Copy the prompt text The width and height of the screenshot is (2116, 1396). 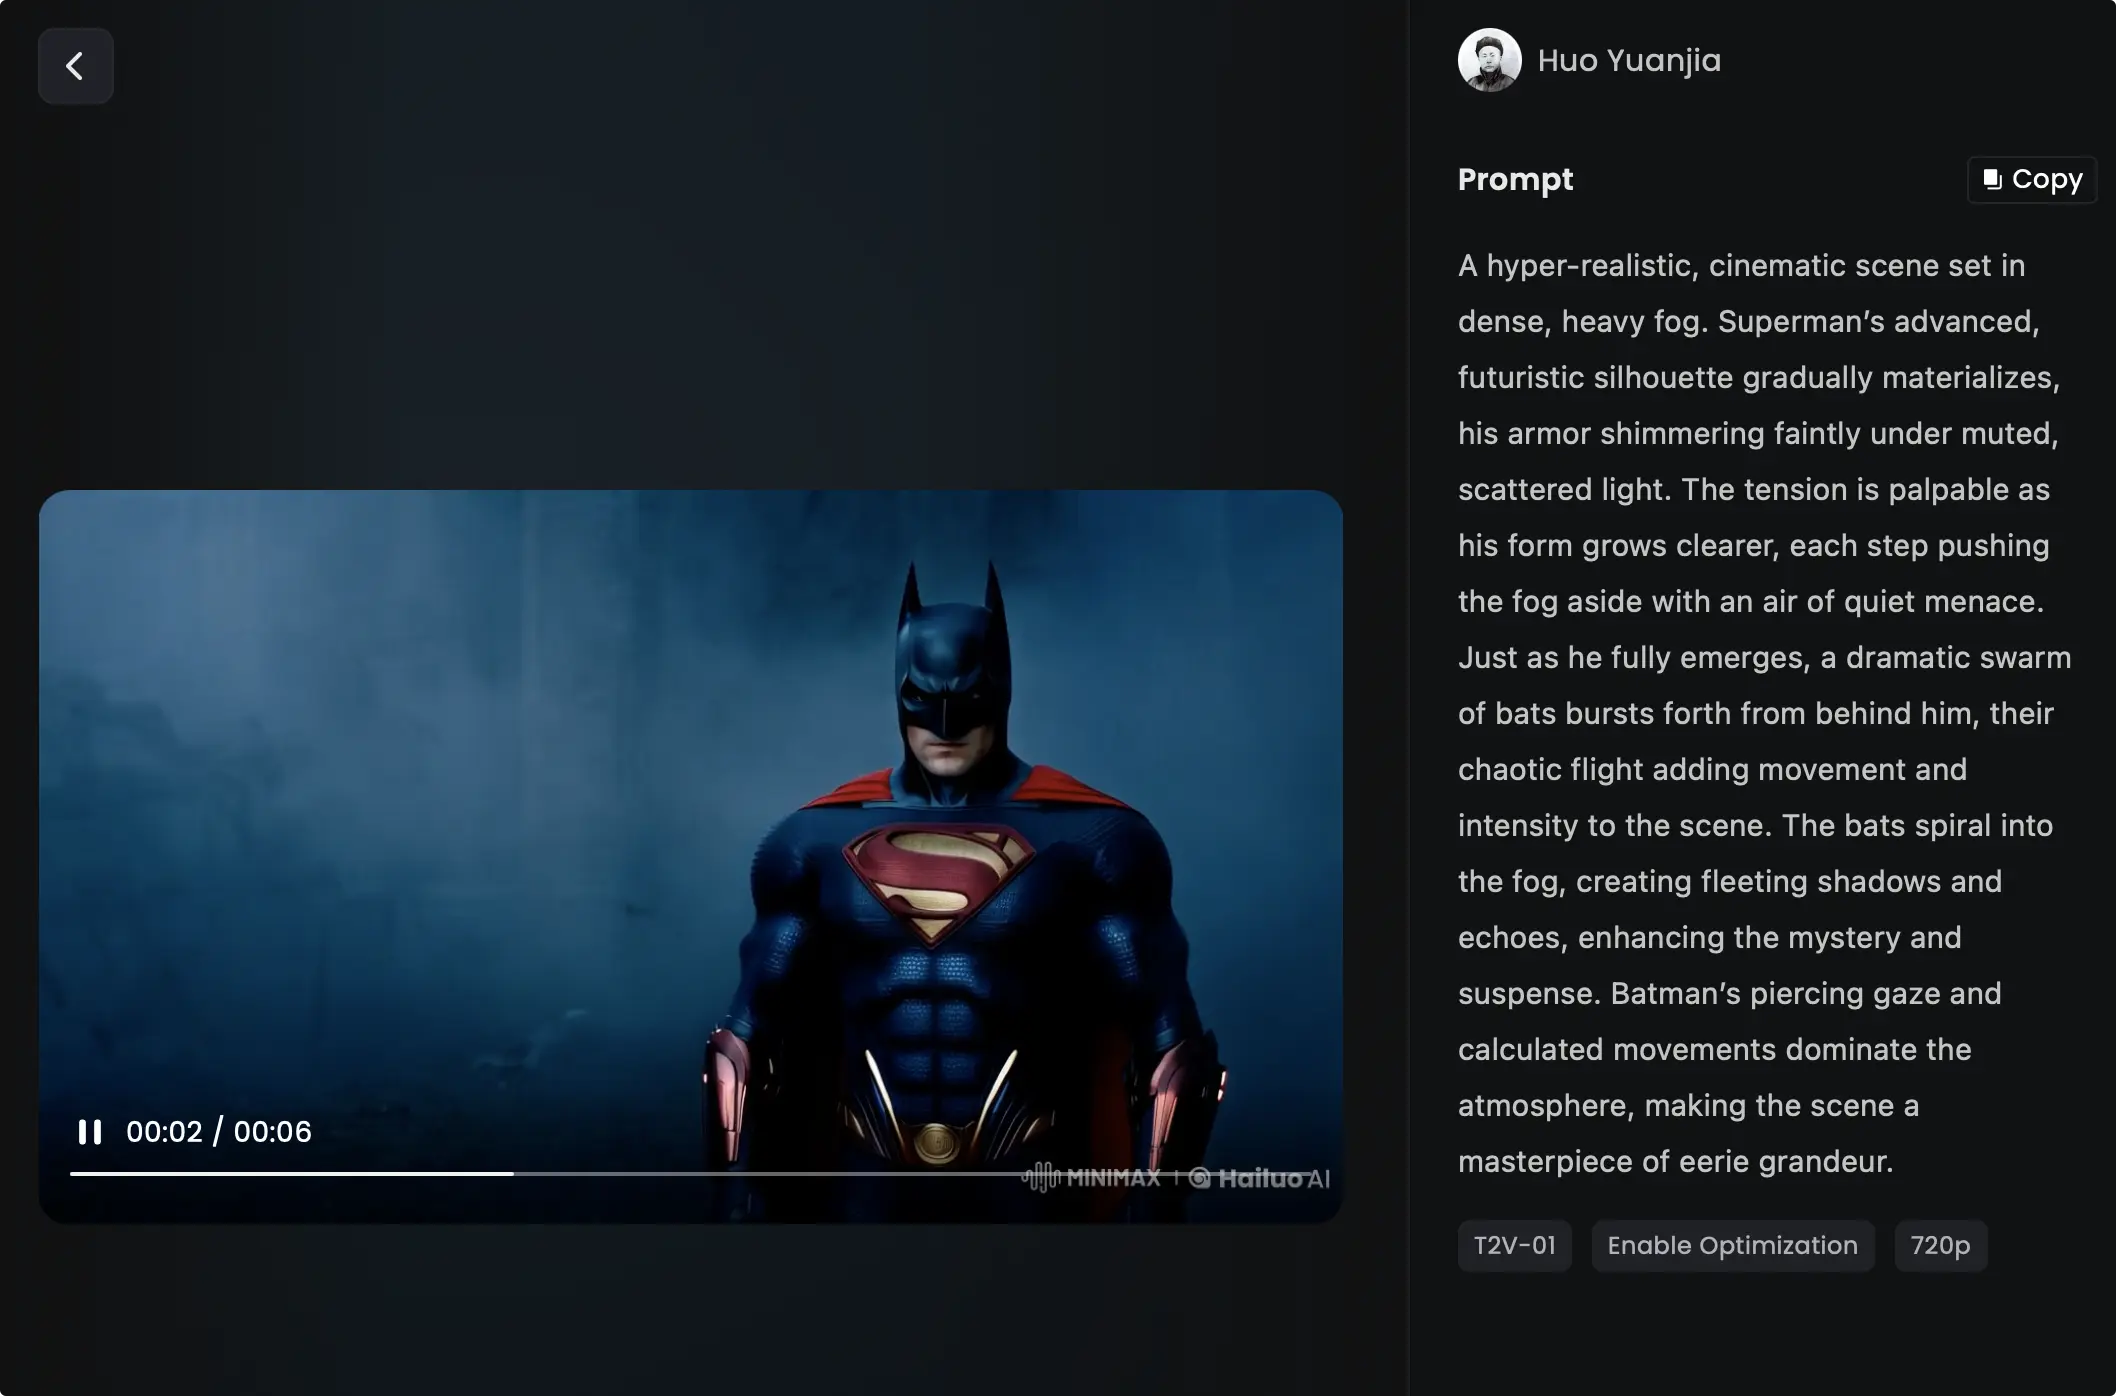coord(2032,180)
